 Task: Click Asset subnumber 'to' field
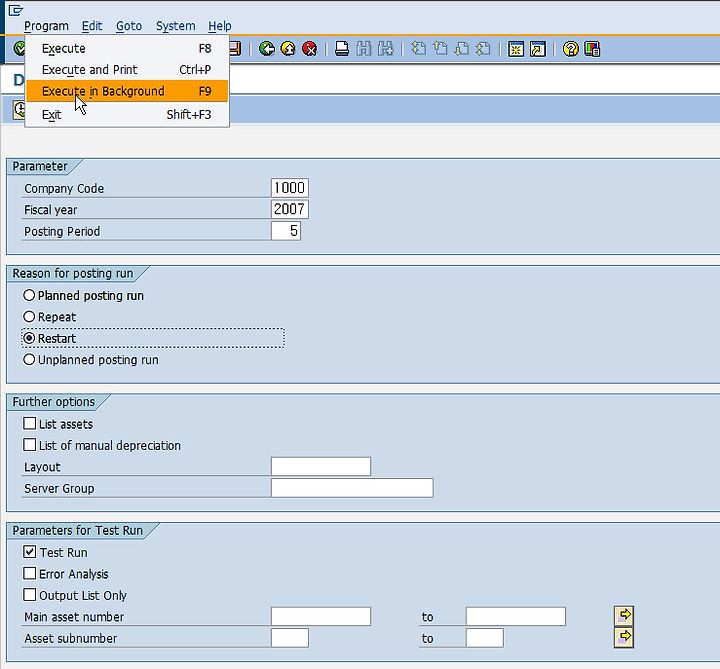(484, 638)
